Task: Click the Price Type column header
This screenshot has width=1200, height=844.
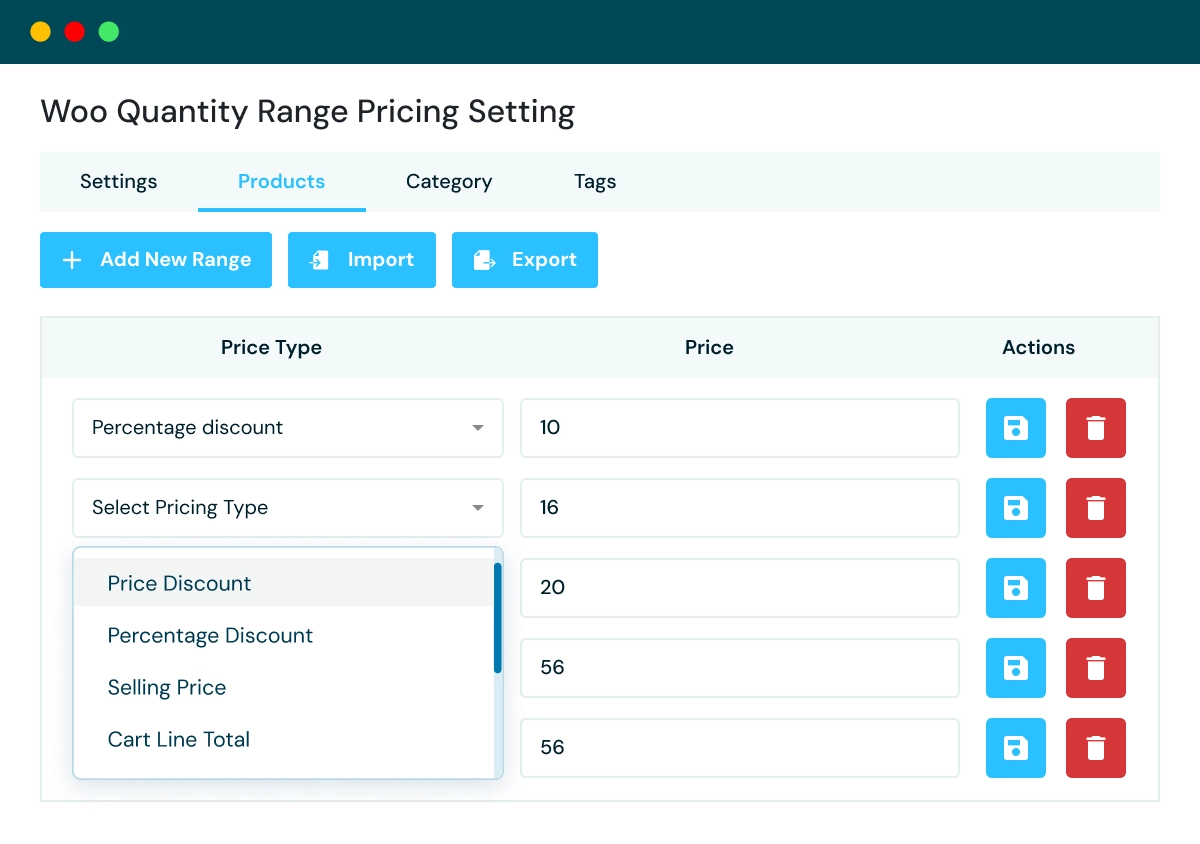Action: 271,348
